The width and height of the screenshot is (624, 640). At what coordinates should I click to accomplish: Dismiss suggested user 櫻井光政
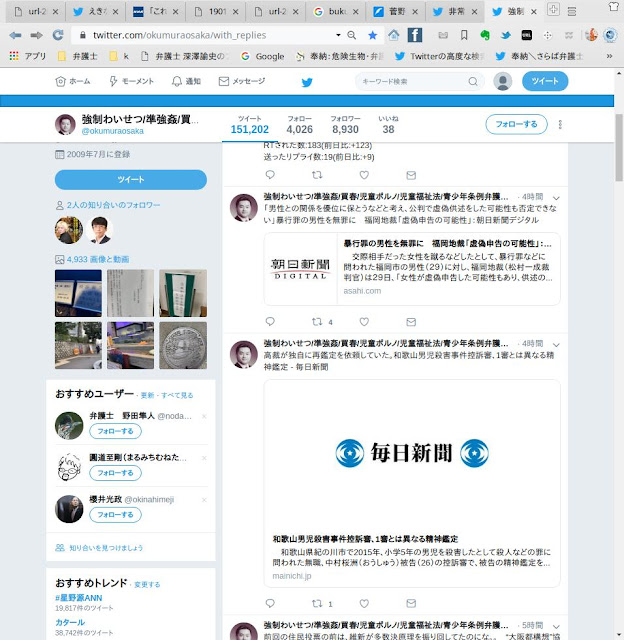point(204,500)
